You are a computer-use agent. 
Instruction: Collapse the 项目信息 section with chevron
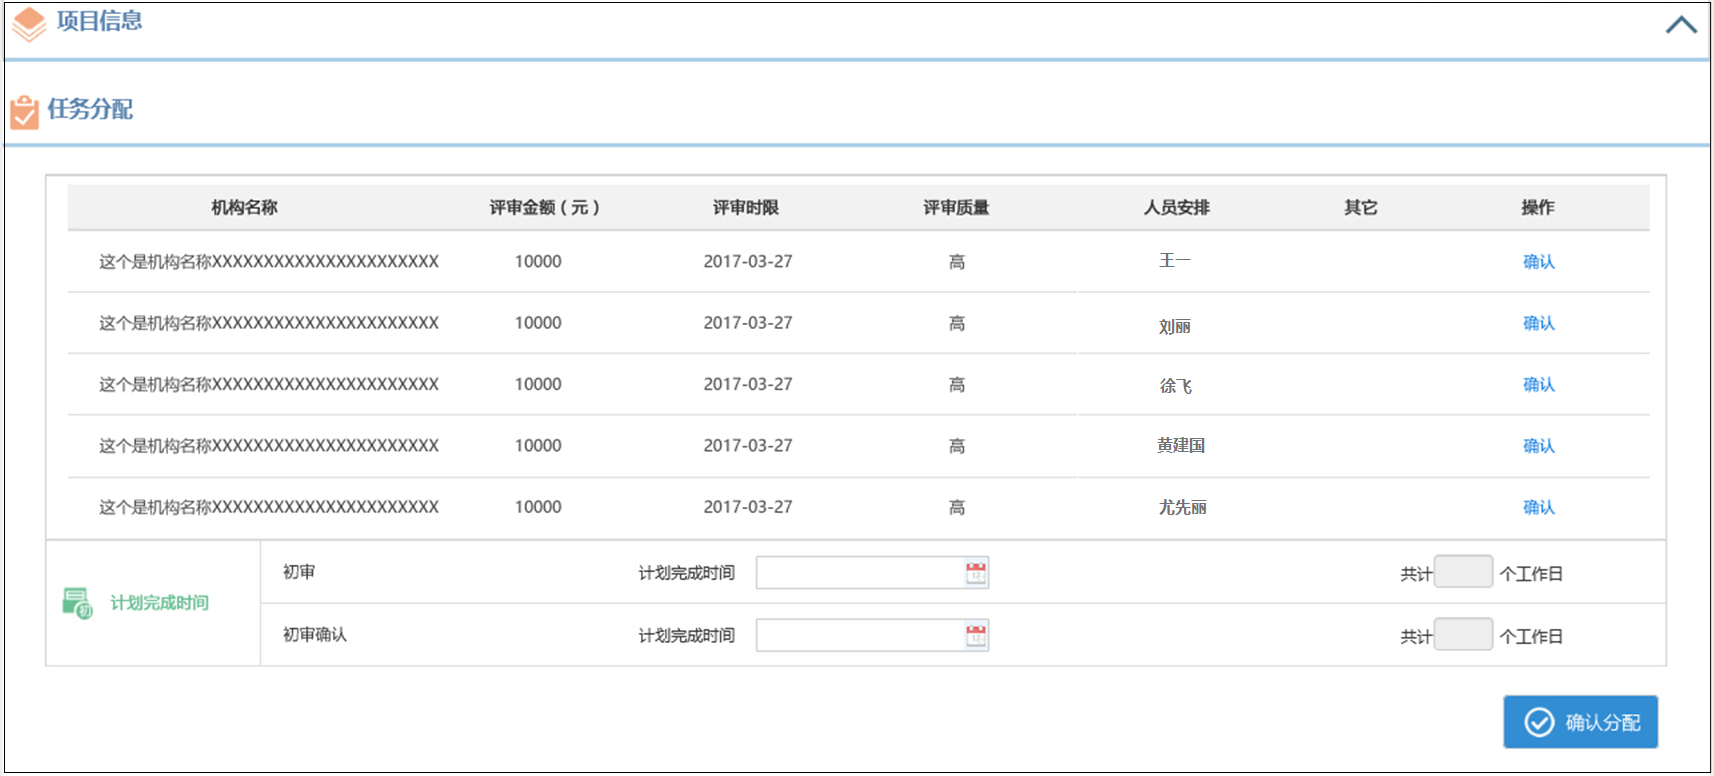tap(1681, 25)
